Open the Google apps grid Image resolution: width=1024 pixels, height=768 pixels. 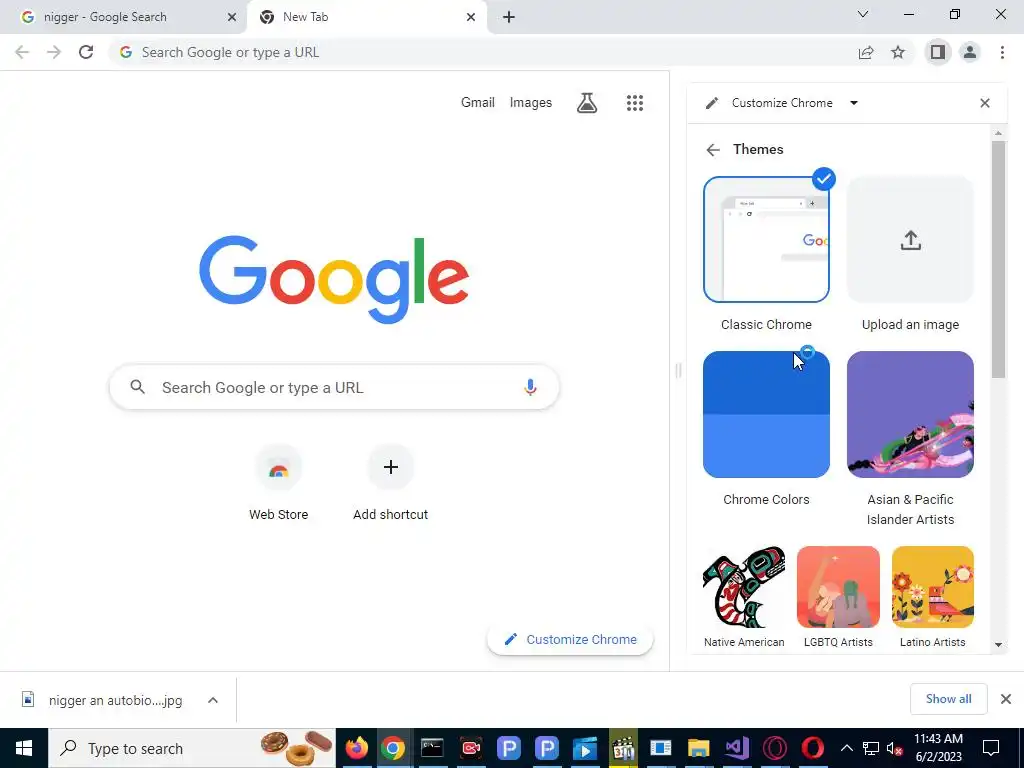pos(635,103)
